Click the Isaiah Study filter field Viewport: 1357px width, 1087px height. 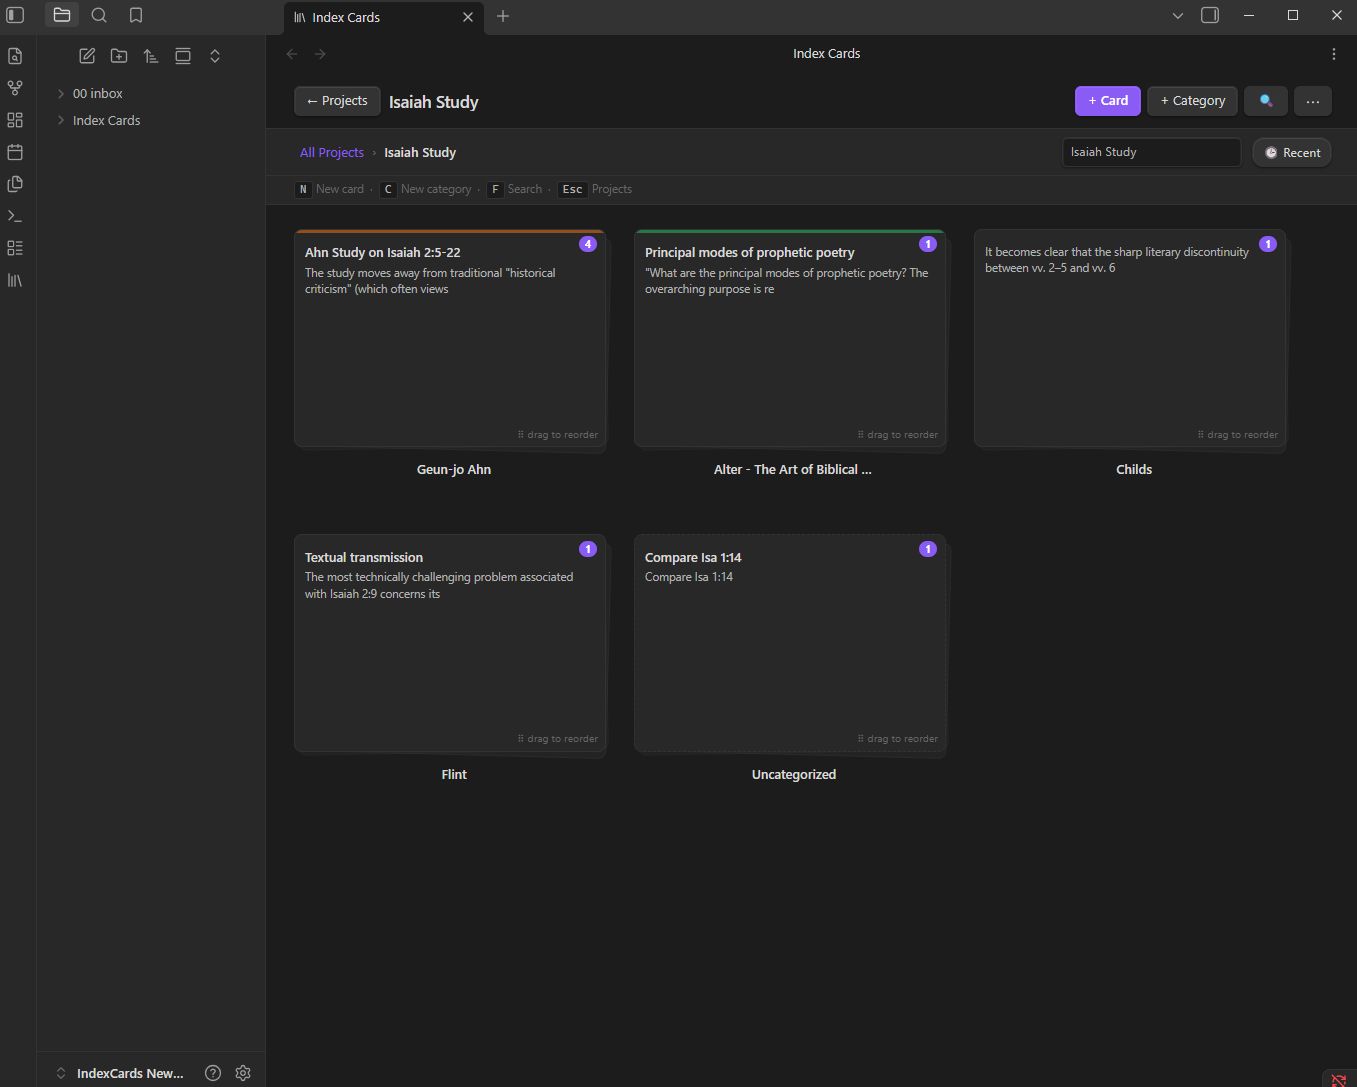[1151, 152]
